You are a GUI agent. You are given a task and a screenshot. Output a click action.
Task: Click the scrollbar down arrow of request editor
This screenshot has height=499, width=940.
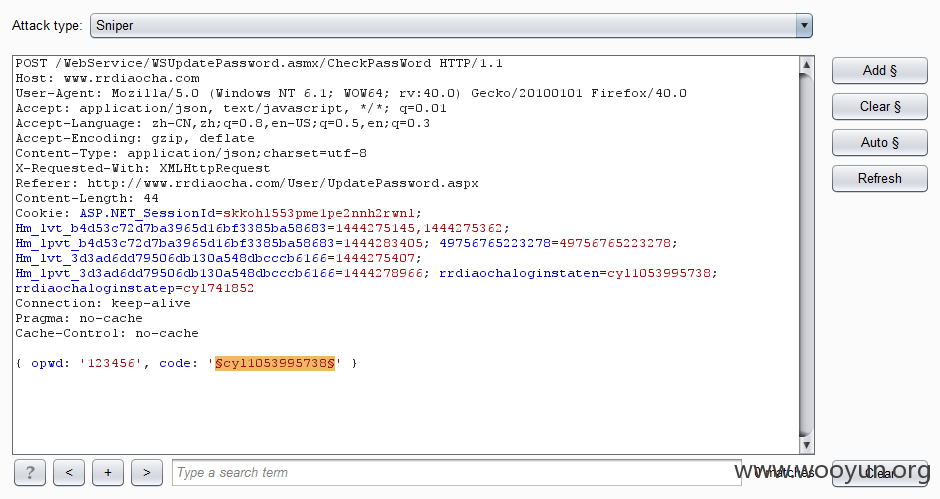806,445
